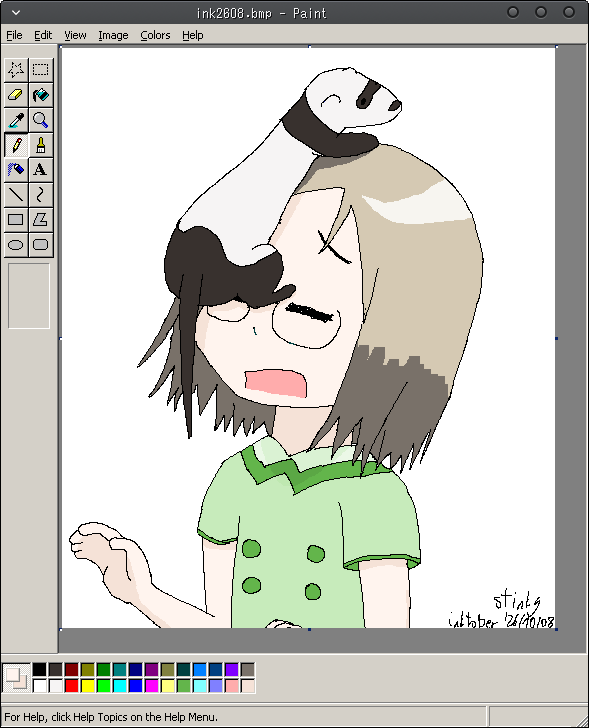Open the window menu chevron in title bar

(x=16, y=13)
